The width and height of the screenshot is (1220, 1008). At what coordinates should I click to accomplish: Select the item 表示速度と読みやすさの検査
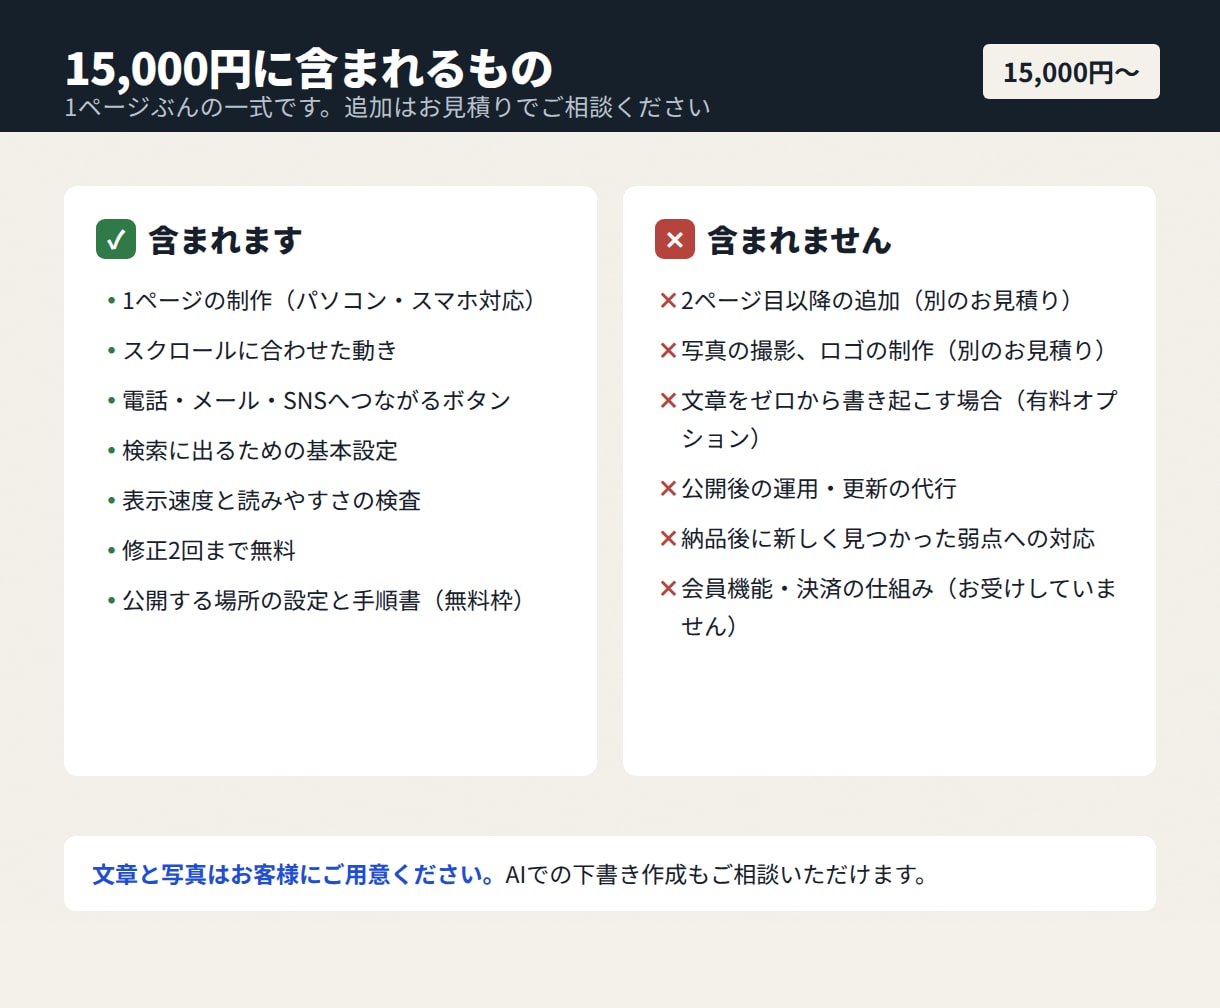[272, 500]
